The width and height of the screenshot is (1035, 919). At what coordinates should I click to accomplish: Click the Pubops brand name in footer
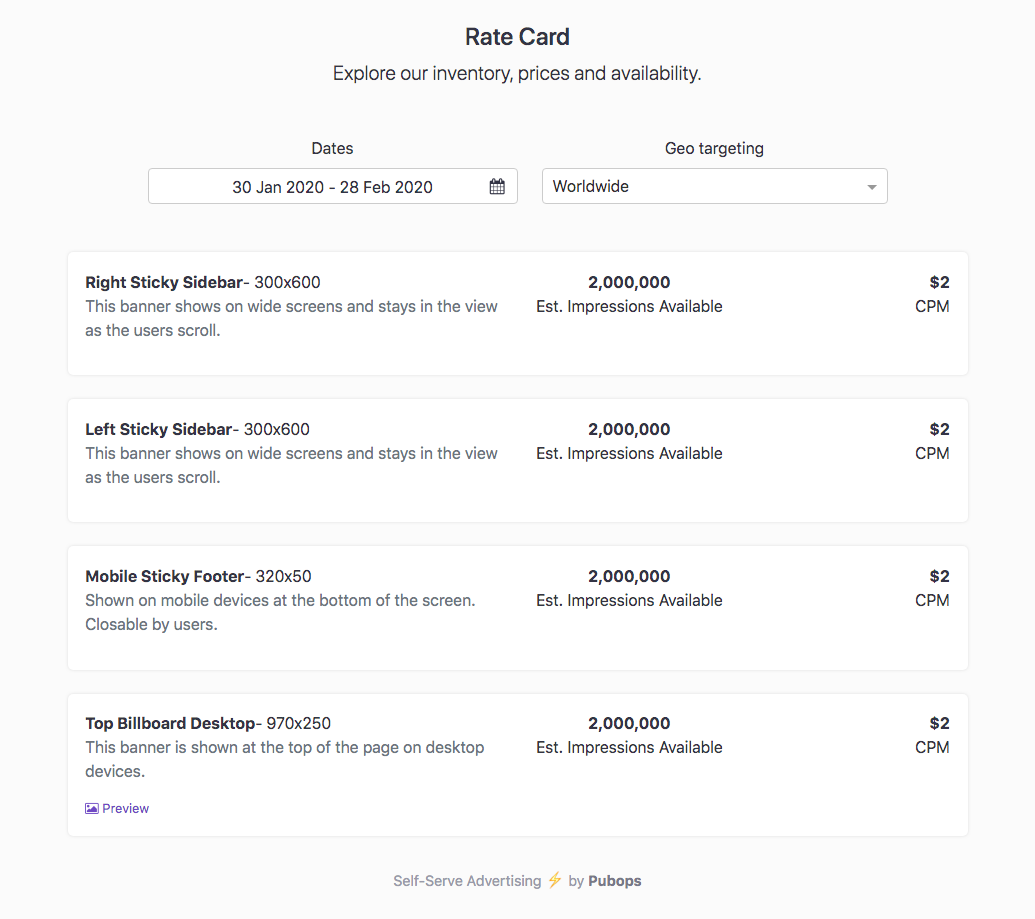(614, 881)
